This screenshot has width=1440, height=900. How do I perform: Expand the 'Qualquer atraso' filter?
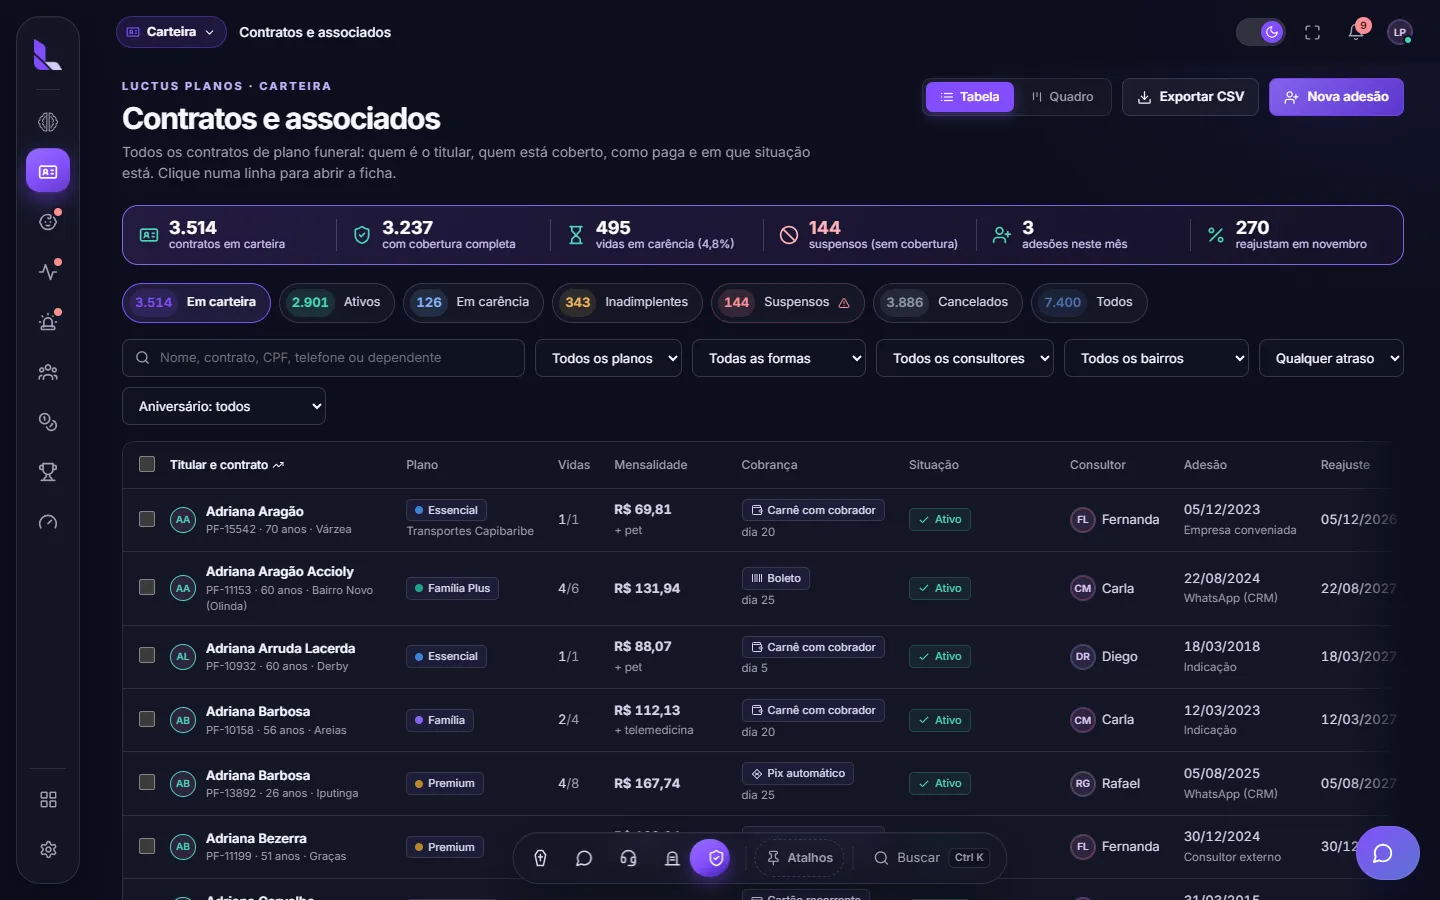click(1331, 358)
